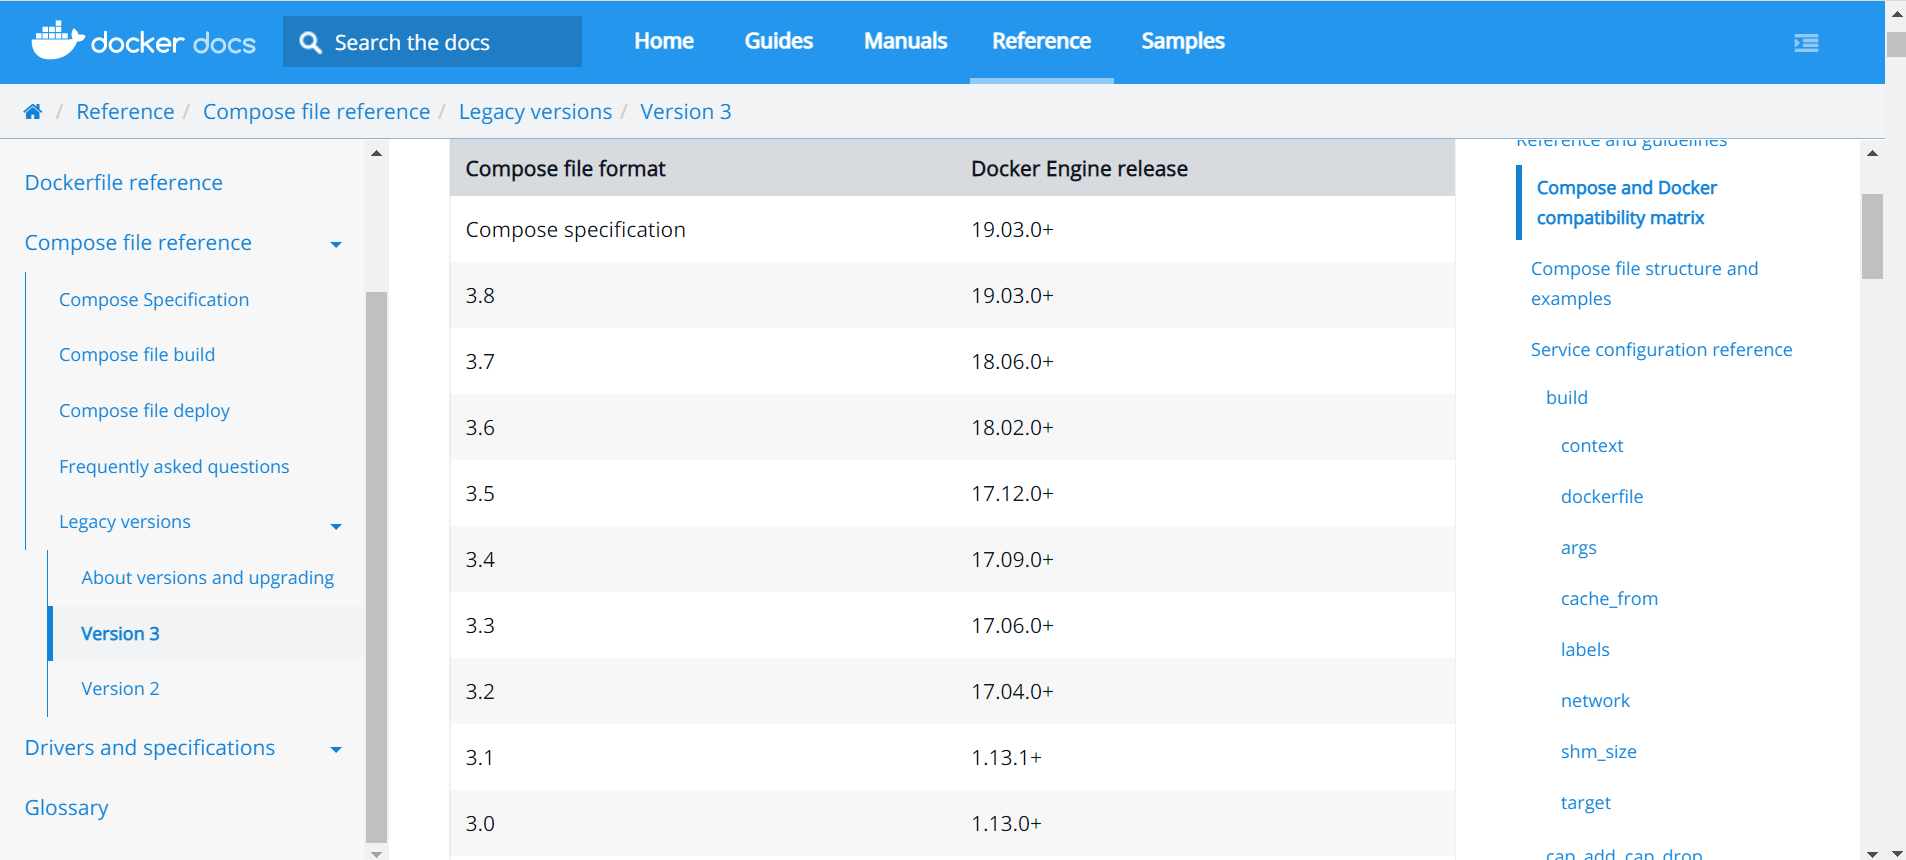1906x860 pixels.
Task: Open Compose Specification sidebar link
Action: coord(154,299)
